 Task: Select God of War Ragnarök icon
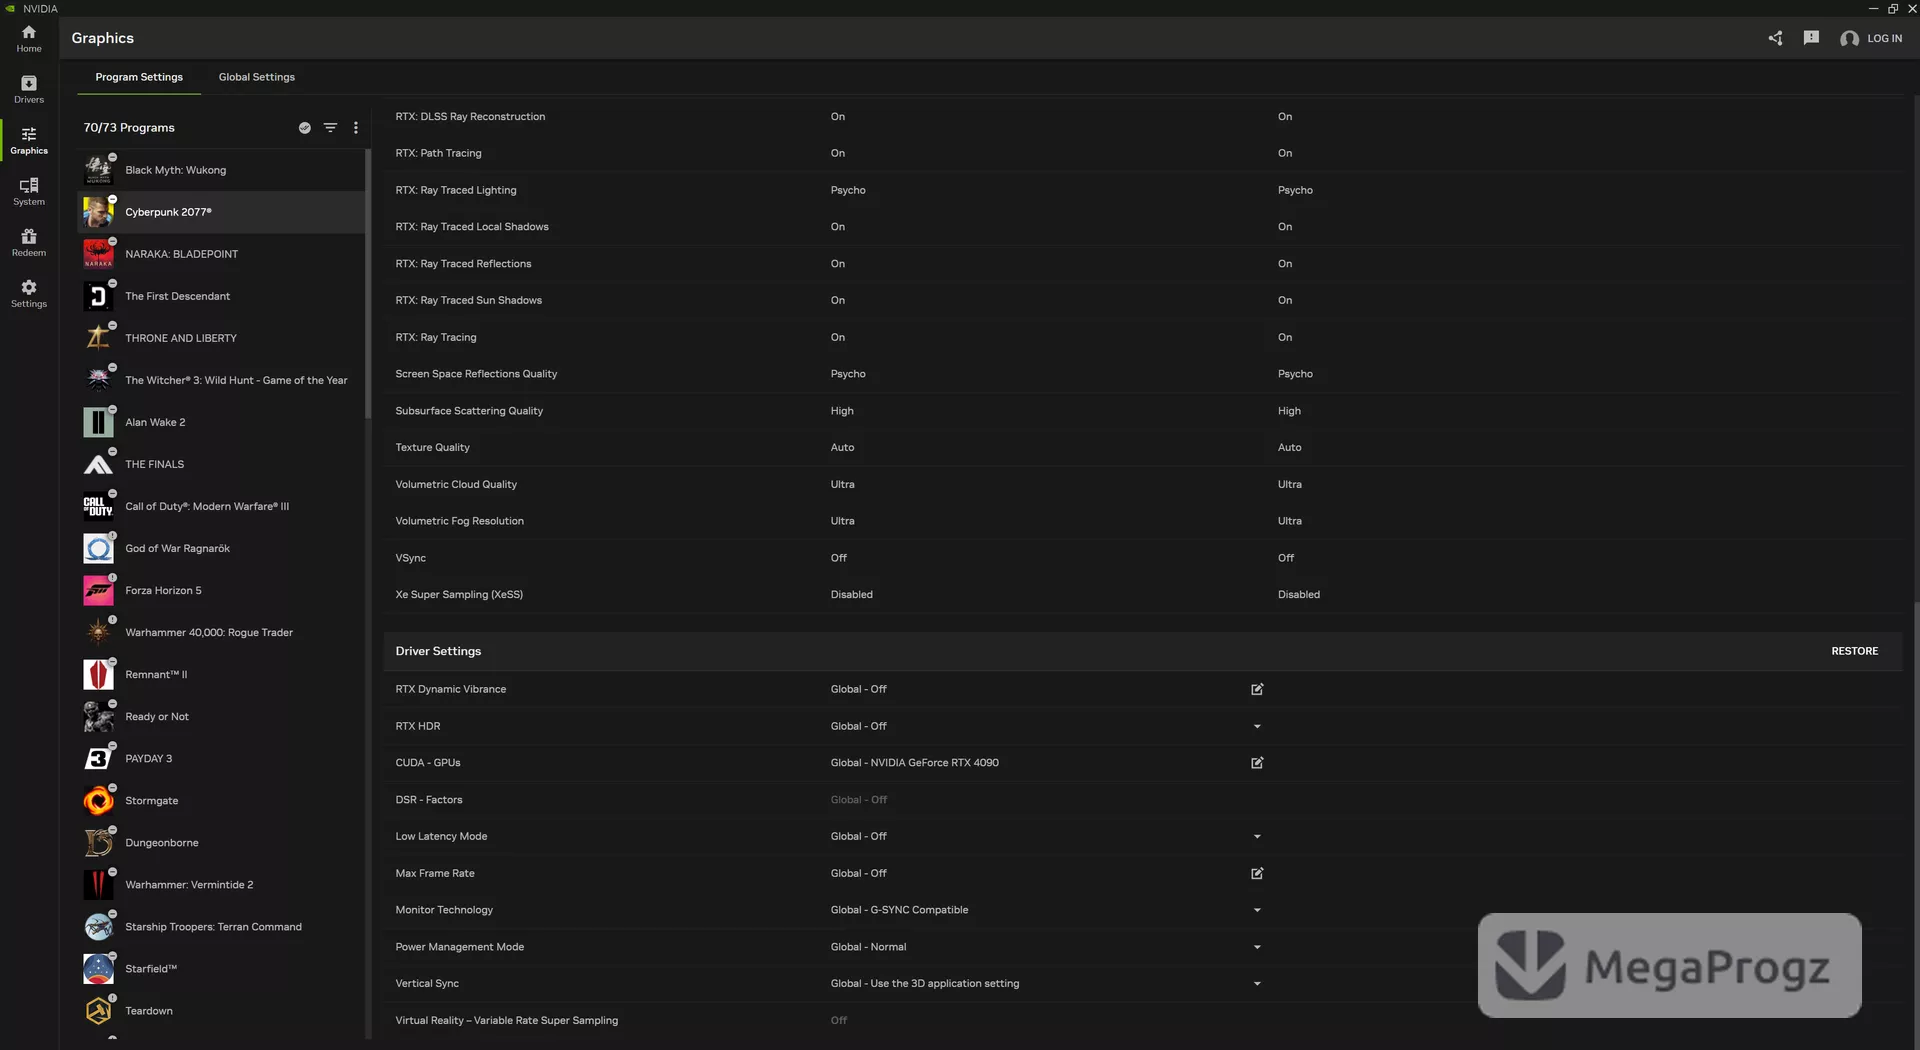[x=98, y=548]
